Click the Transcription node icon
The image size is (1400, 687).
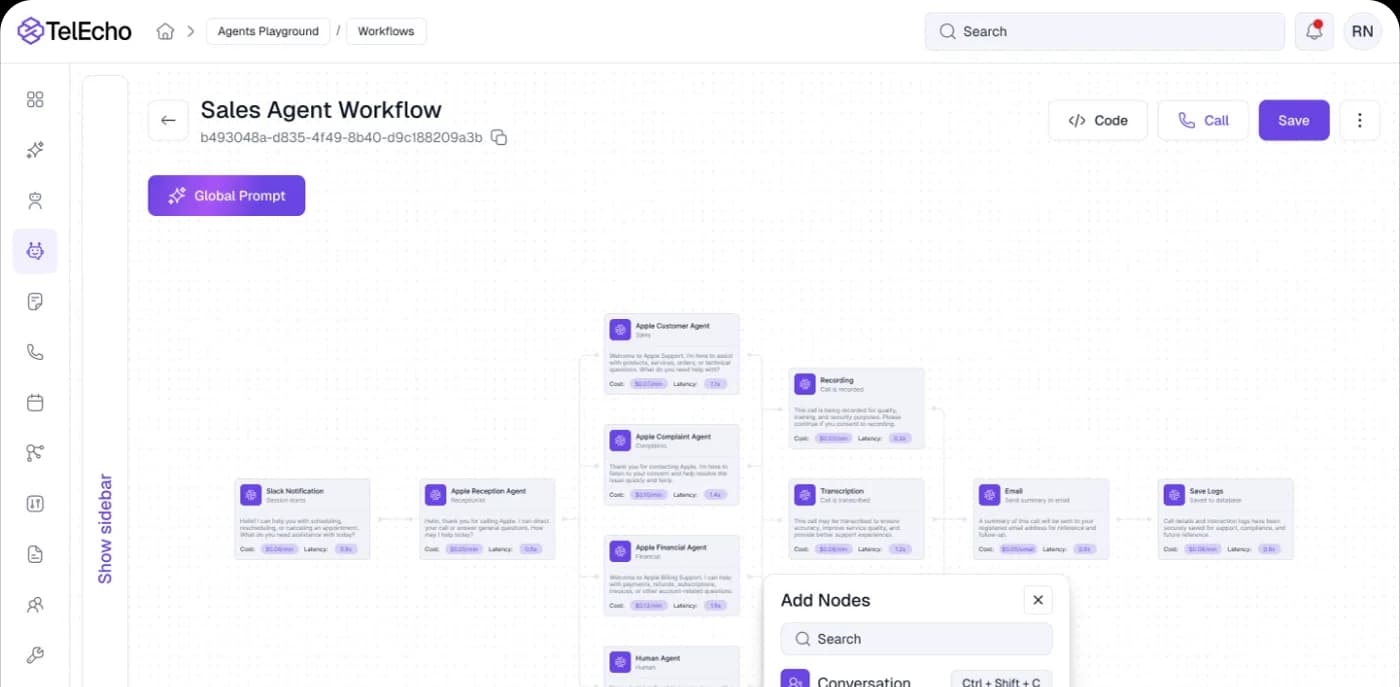(805, 494)
